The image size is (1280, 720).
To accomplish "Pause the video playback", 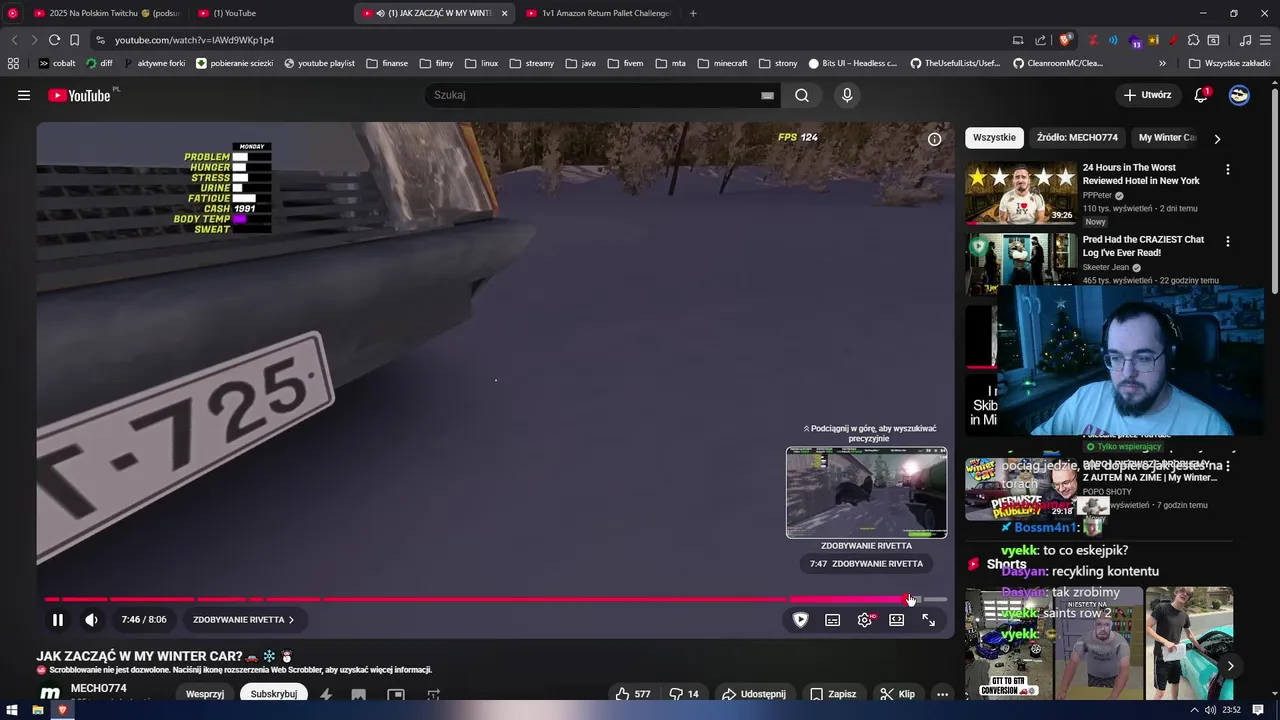I will click(x=58, y=620).
